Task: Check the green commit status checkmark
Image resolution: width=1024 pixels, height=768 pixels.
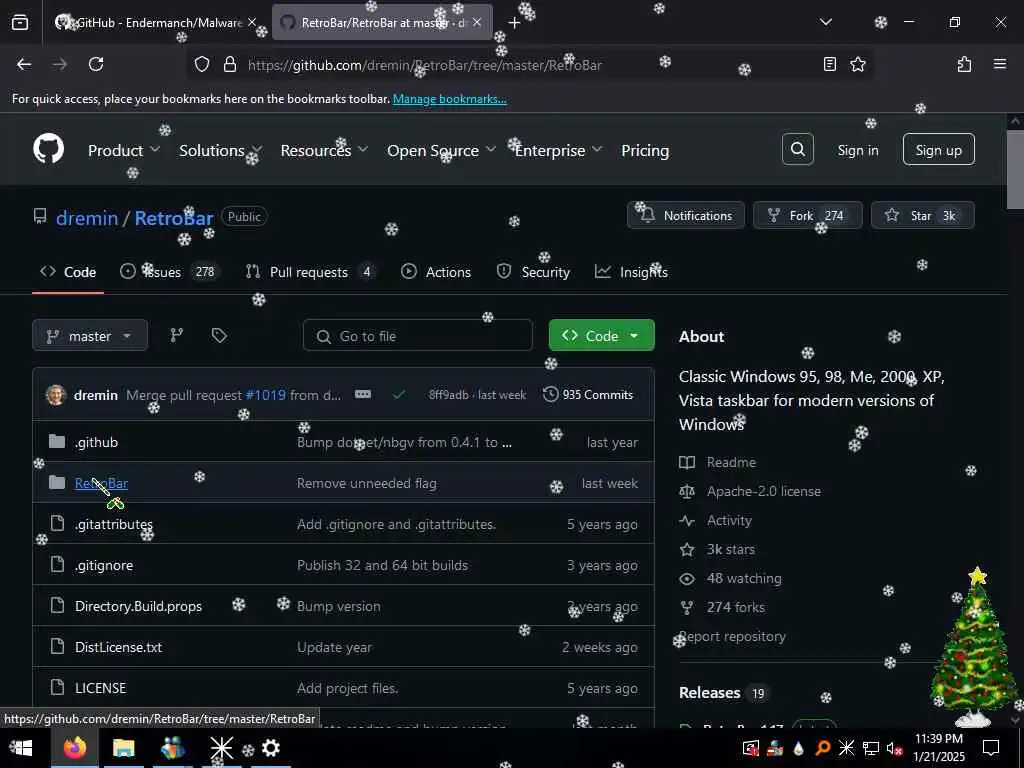Action: [399, 394]
